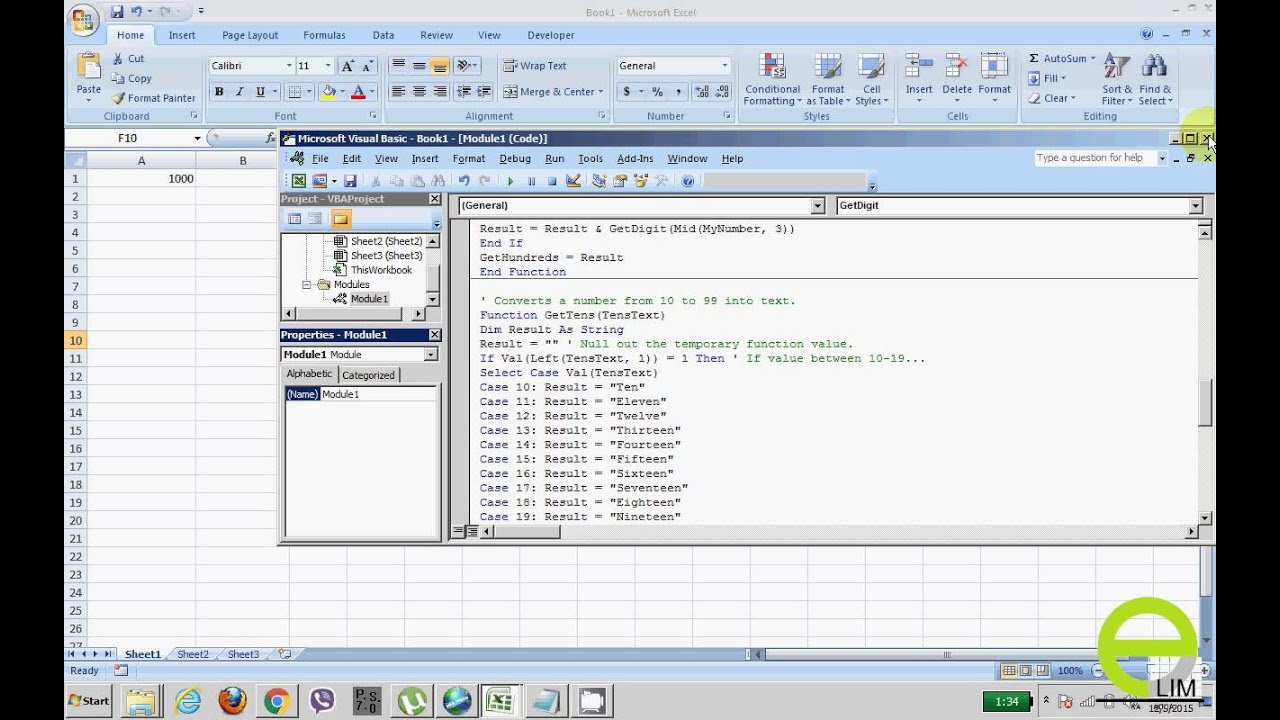
Task: Open the Add-Ins menu in Visual Basic
Action: pyautogui.click(x=635, y=158)
